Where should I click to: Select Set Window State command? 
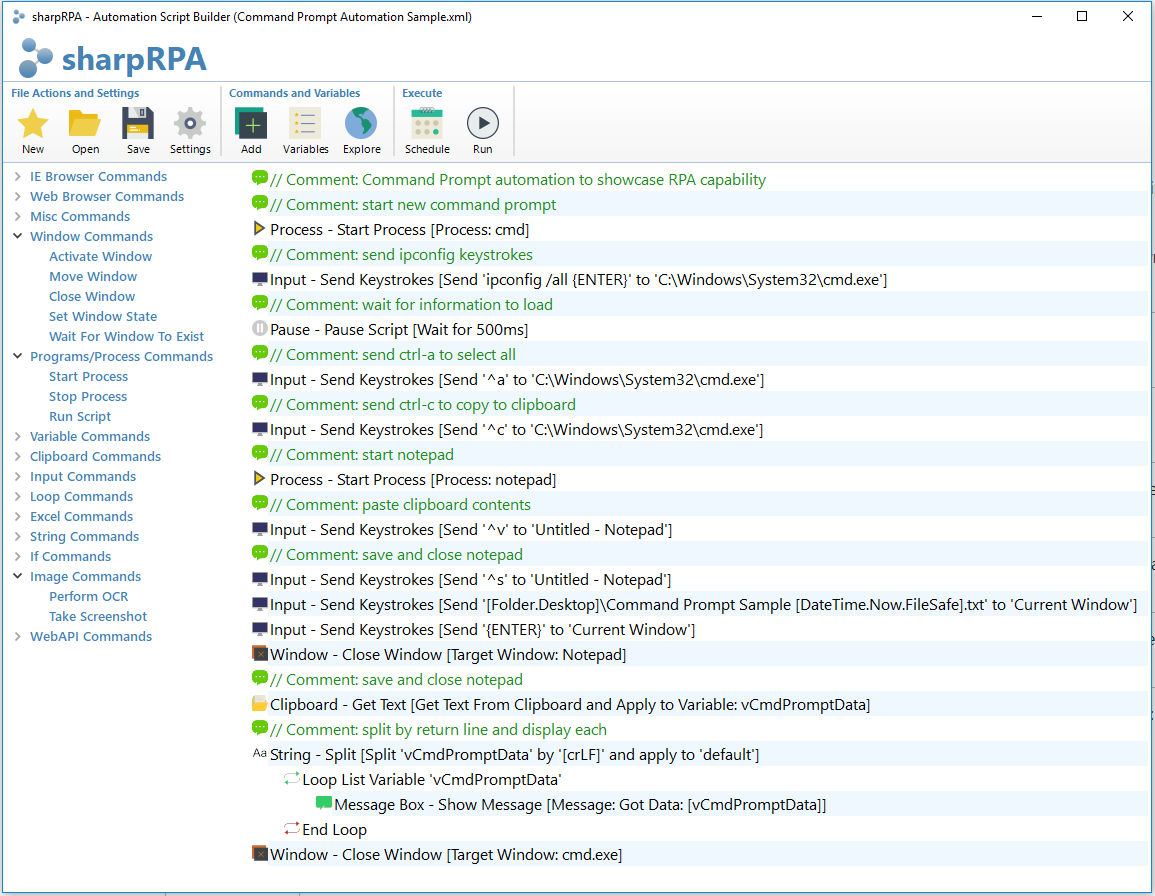[x=103, y=316]
